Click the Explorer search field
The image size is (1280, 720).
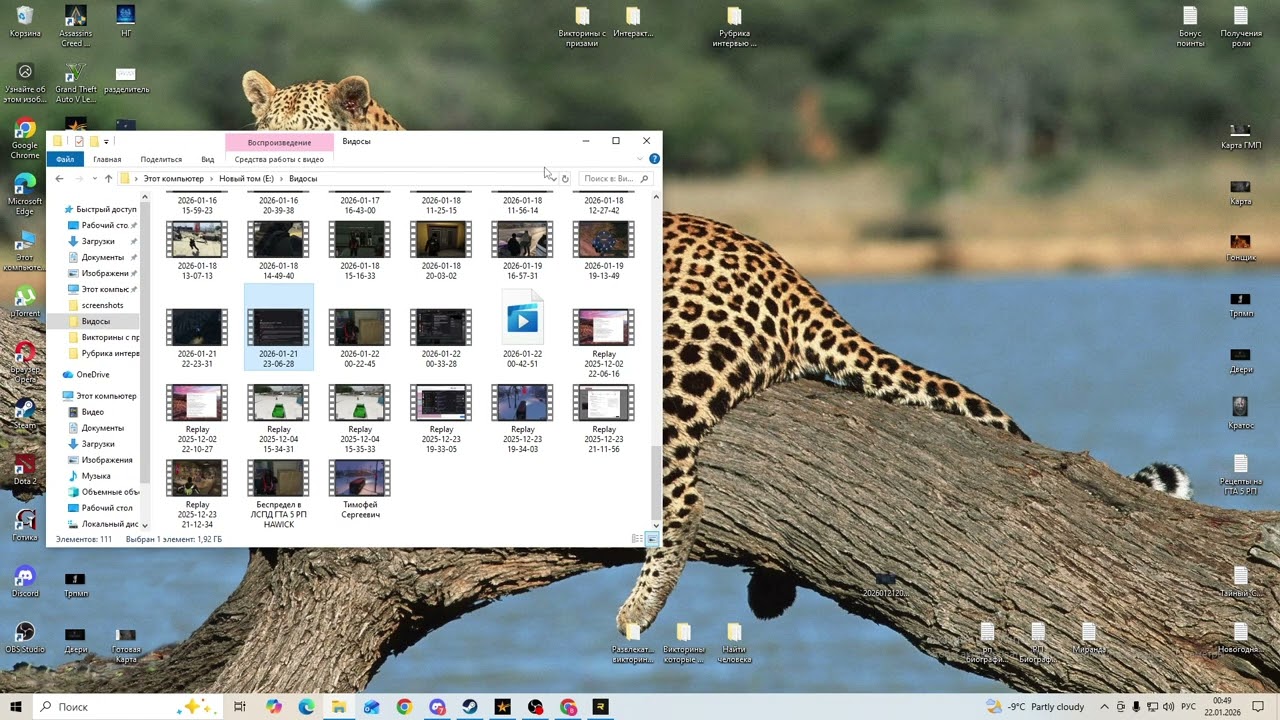coord(616,179)
